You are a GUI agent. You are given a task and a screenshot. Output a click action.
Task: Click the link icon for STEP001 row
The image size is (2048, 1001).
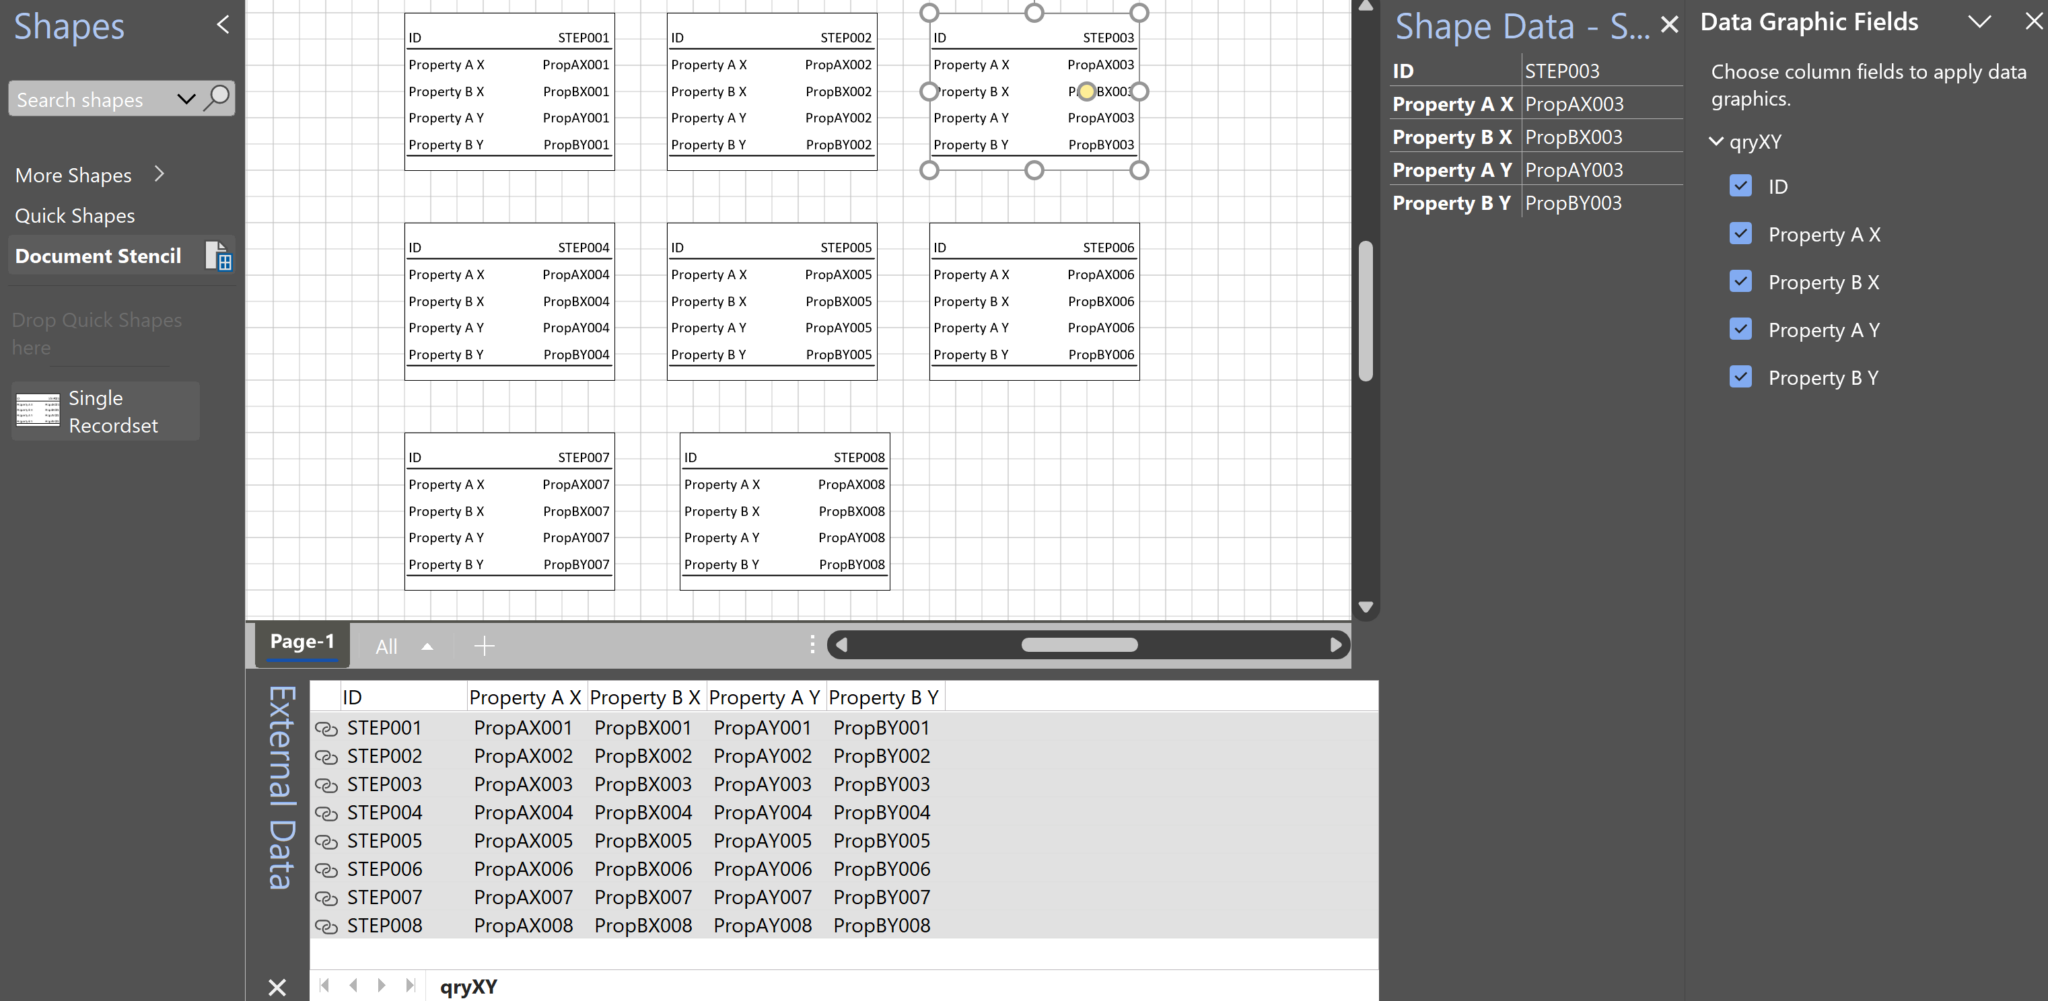click(326, 730)
